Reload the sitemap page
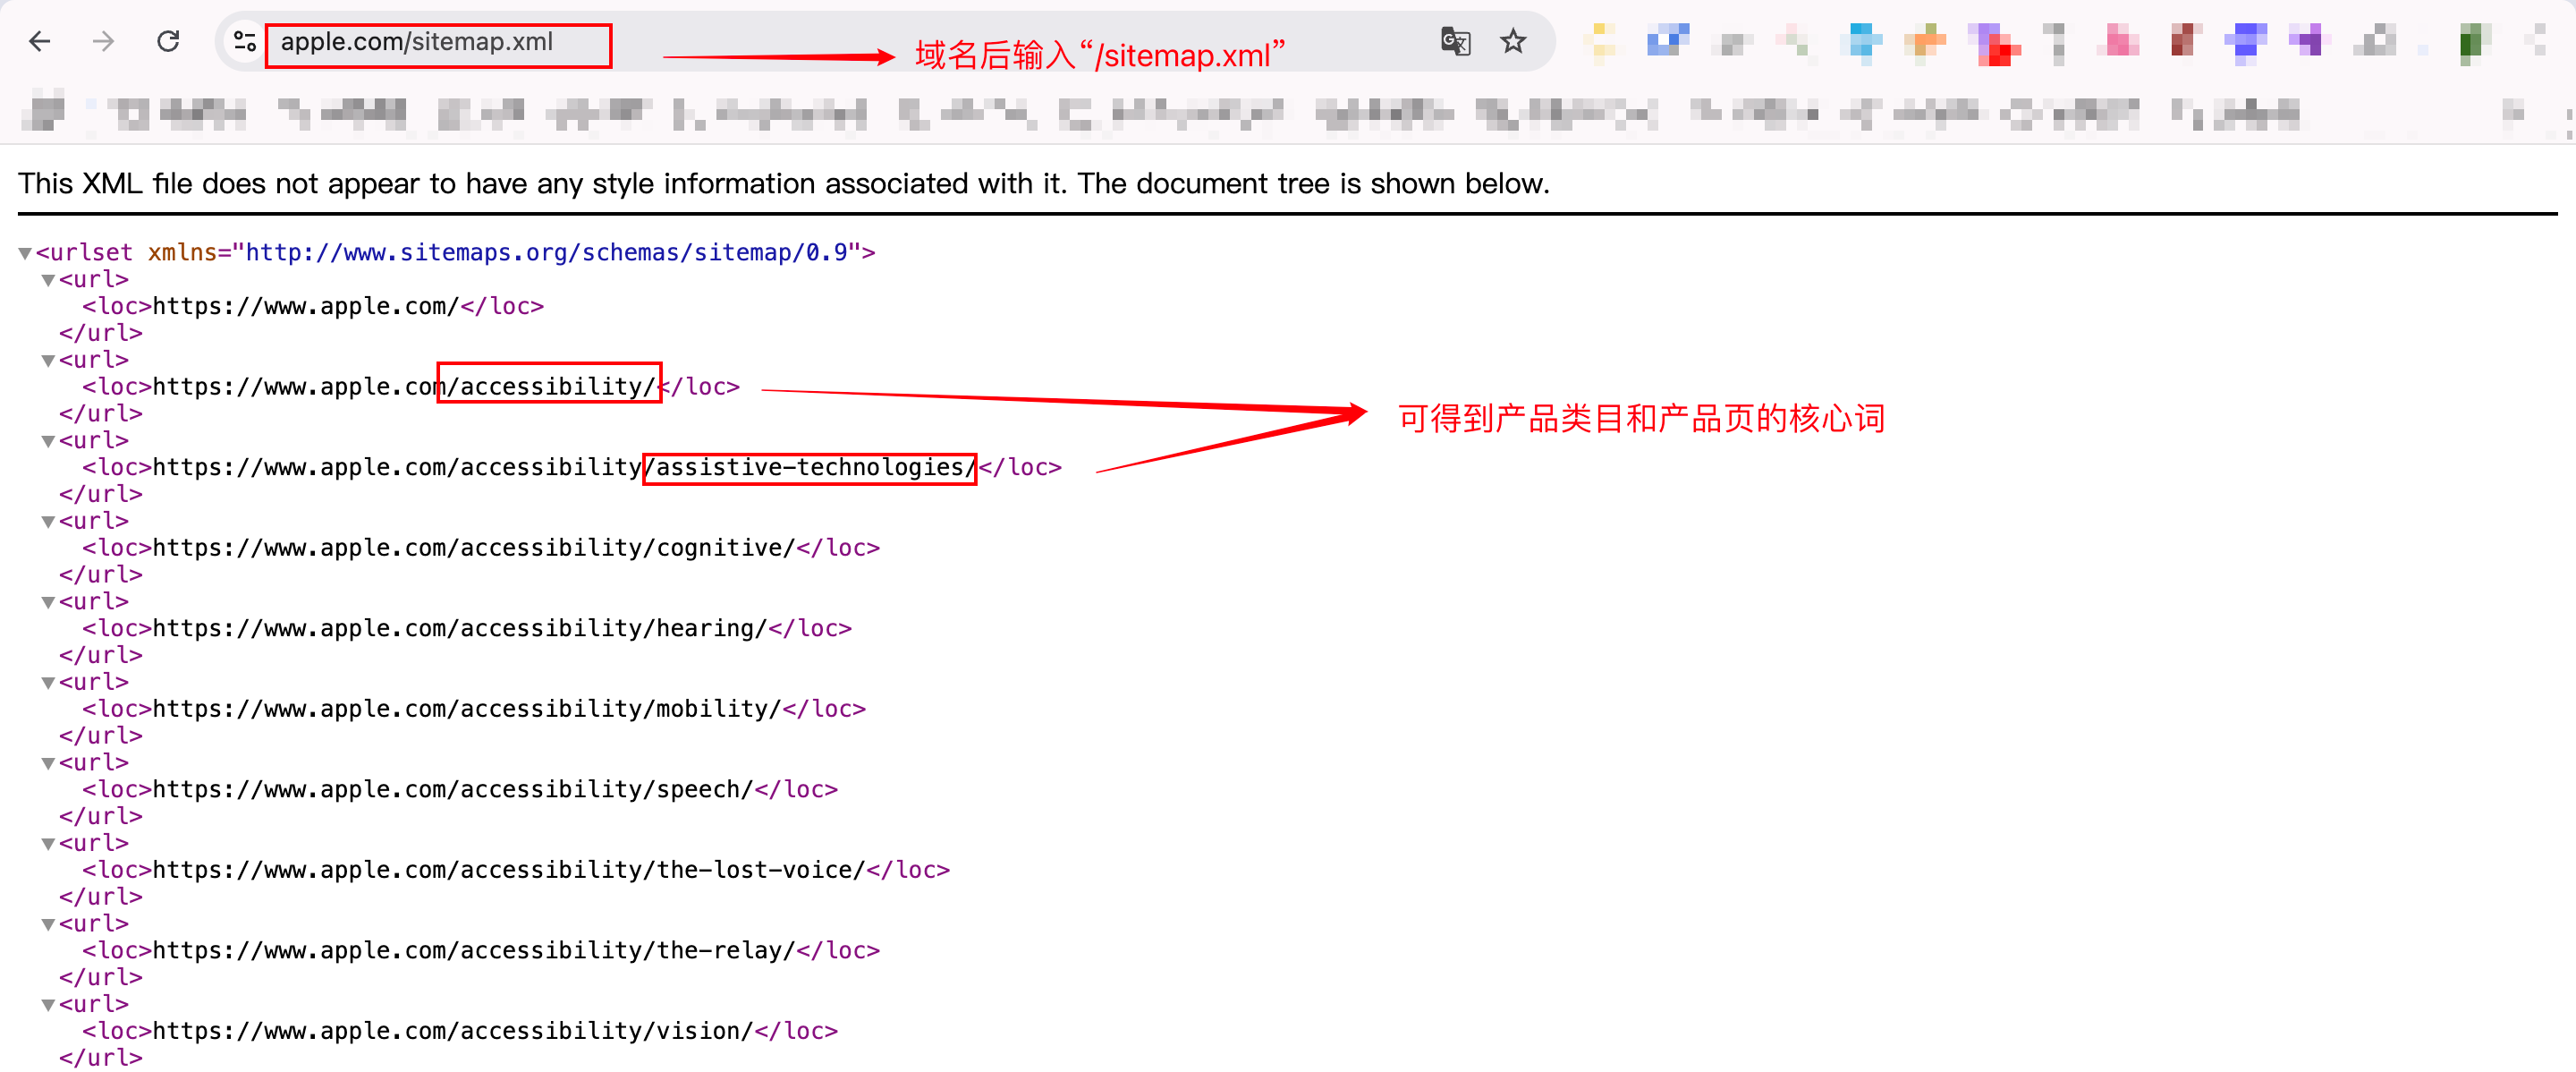Image resolution: width=2576 pixels, height=1072 pixels. [x=168, y=42]
